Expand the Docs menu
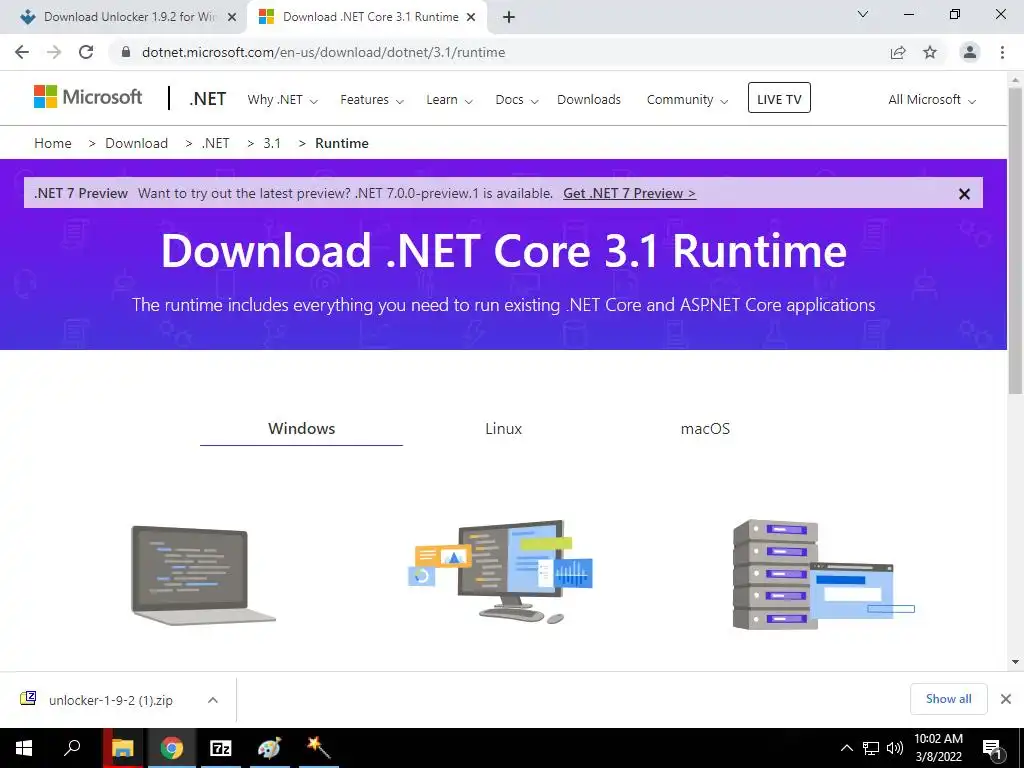The width and height of the screenshot is (1024, 768). click(x=517, y=100)
